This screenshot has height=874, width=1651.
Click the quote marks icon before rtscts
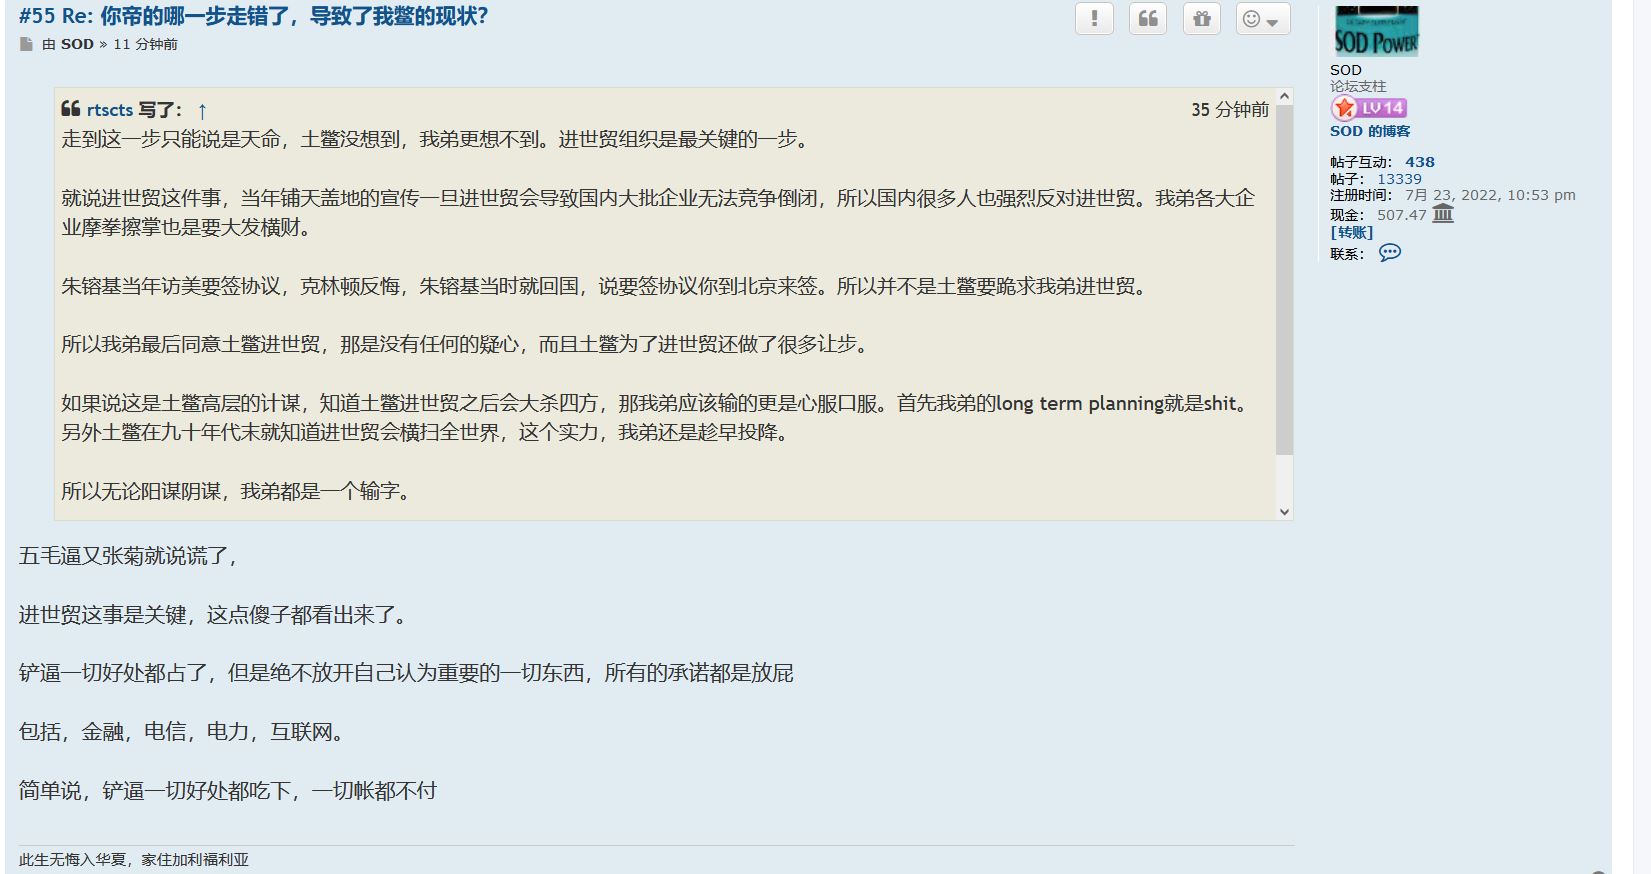[x=71, y=109]
